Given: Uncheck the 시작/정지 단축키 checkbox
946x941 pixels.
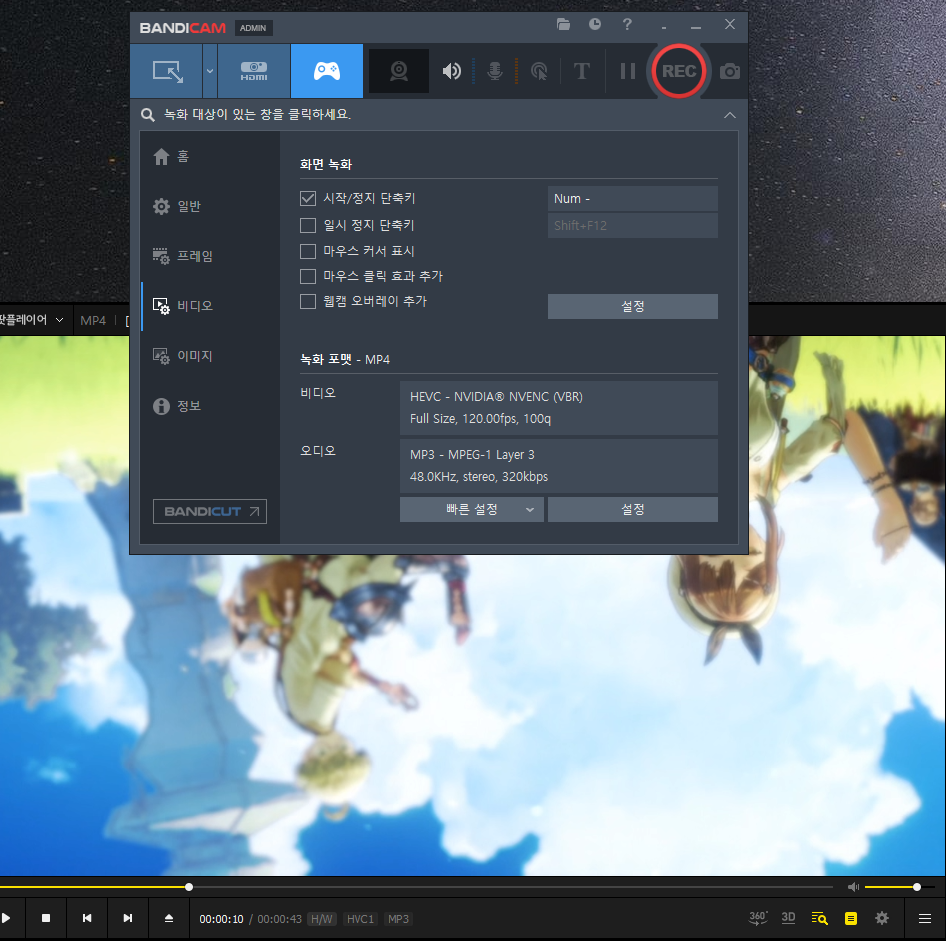Looking at the screenshot, I should pos(308,198).
